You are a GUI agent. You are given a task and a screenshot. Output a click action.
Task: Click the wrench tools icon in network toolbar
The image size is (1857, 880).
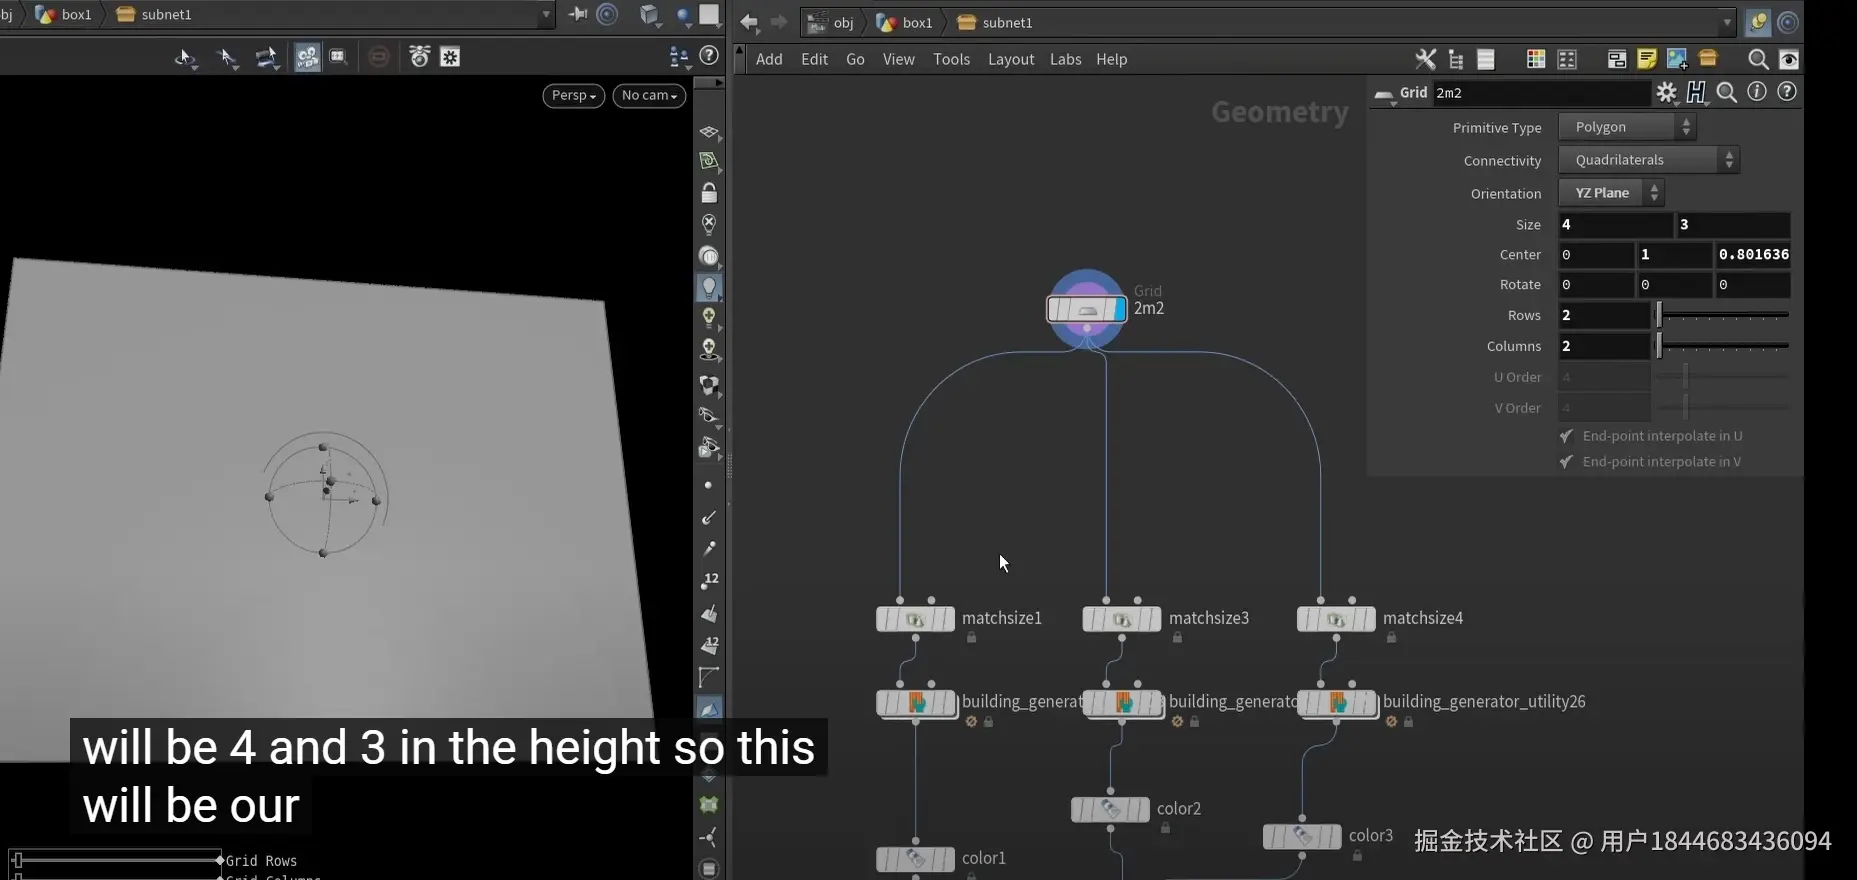click(x=1425, y=60)
